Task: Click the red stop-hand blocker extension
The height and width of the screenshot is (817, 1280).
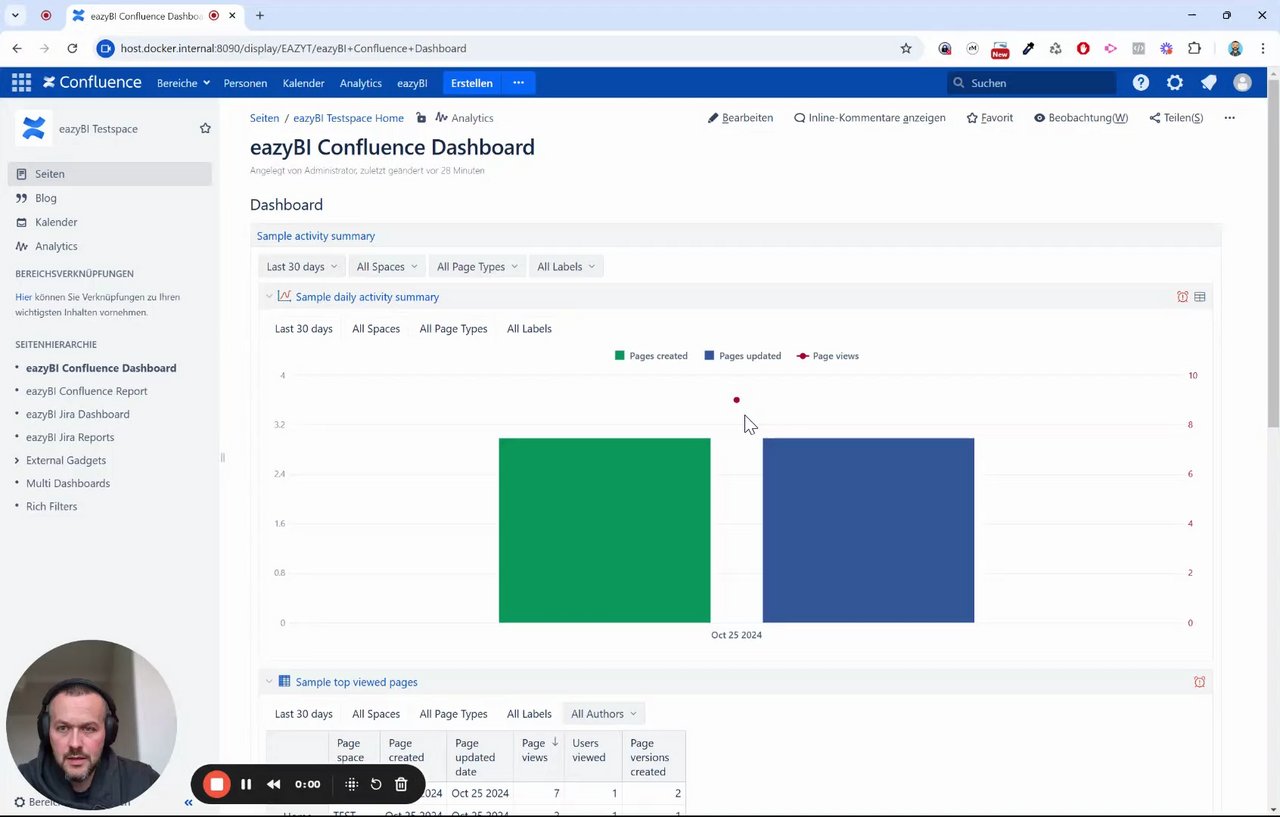Action: (1083, 48)
